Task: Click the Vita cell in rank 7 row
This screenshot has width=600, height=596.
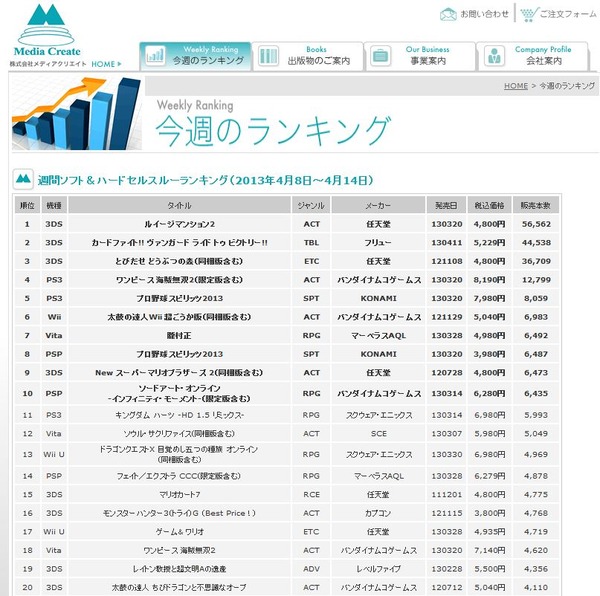Action: 54,335
